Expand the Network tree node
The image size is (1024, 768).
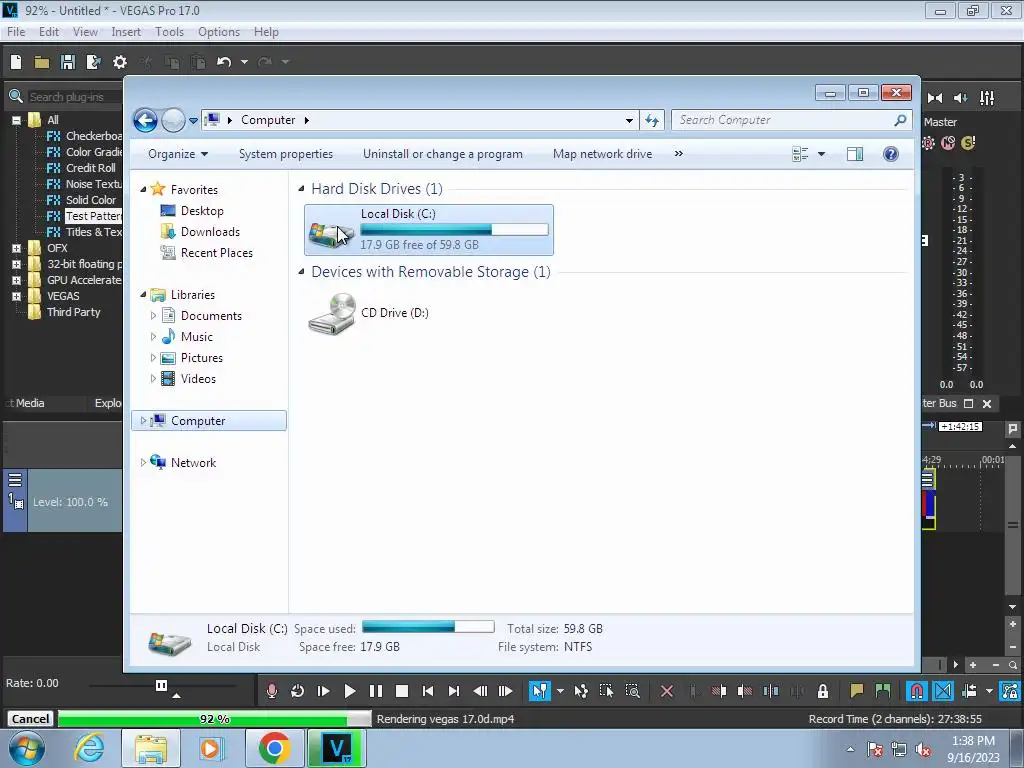pos(143,462)
